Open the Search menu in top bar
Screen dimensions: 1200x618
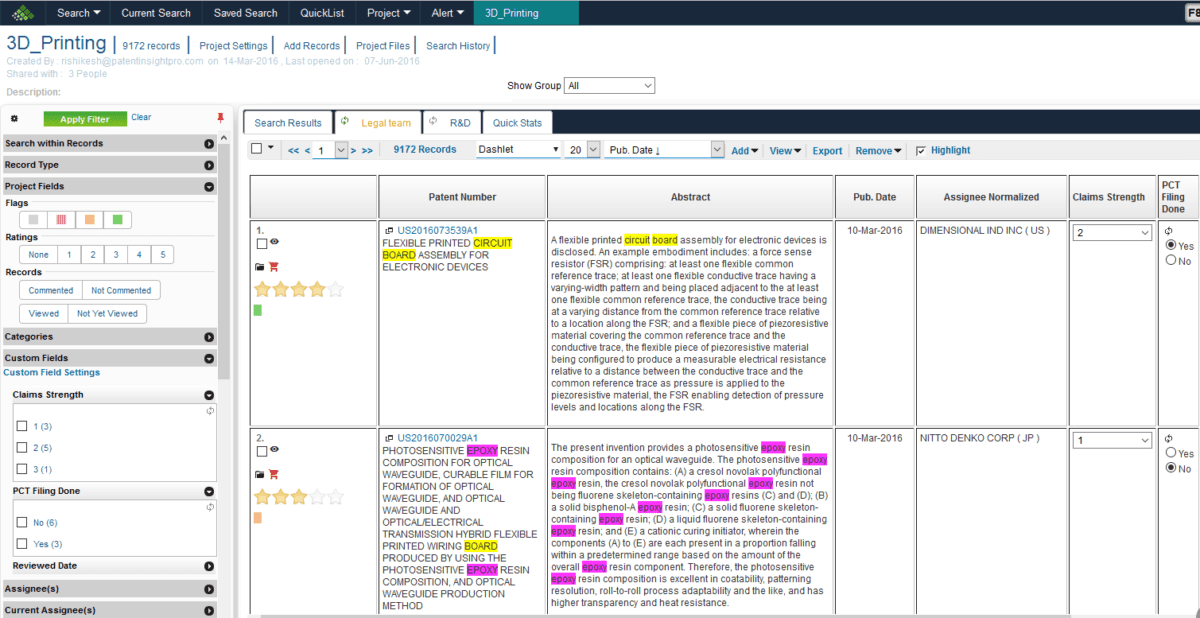click(x=79, y=13)
